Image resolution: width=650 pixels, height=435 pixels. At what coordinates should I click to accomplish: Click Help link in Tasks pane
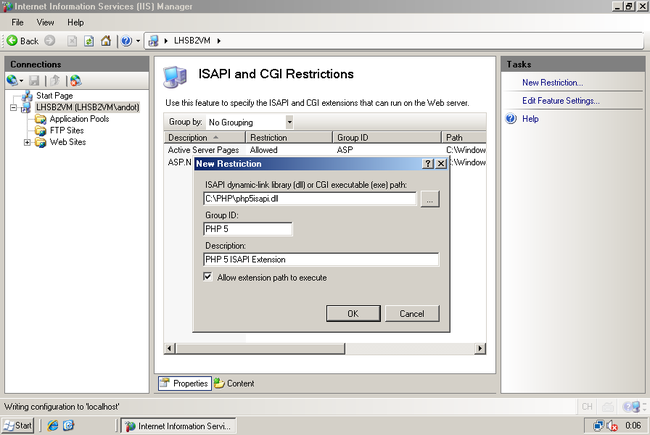530,119
